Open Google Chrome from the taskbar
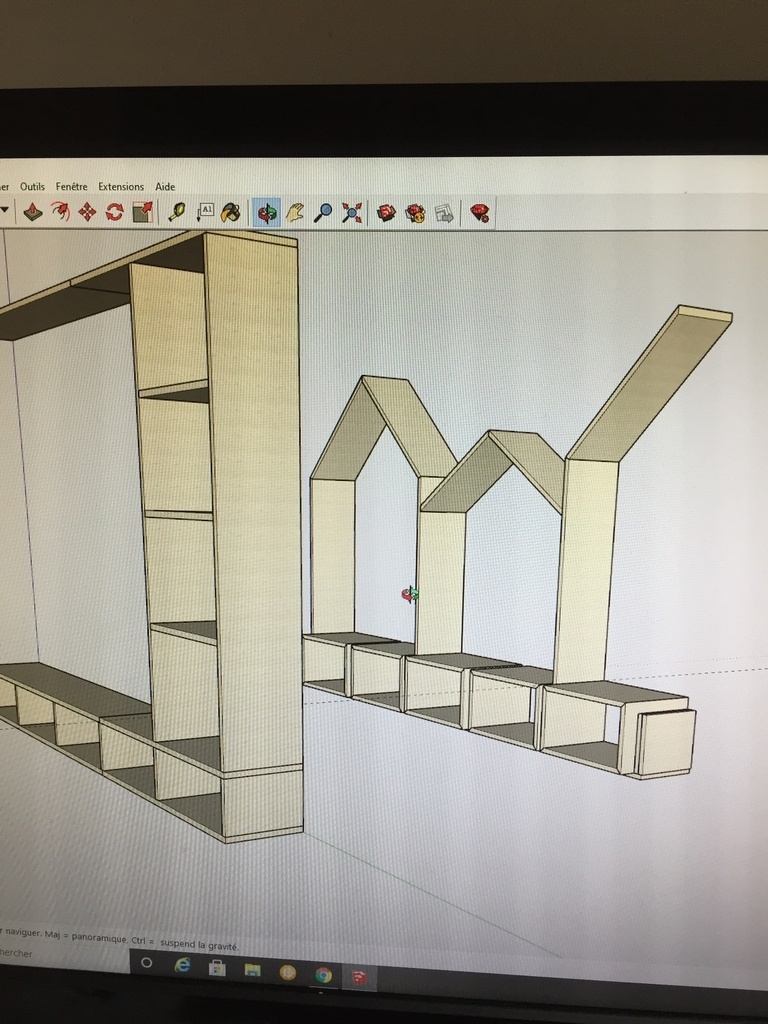This screenshot has width=768, height=1024. pos(323,975)
